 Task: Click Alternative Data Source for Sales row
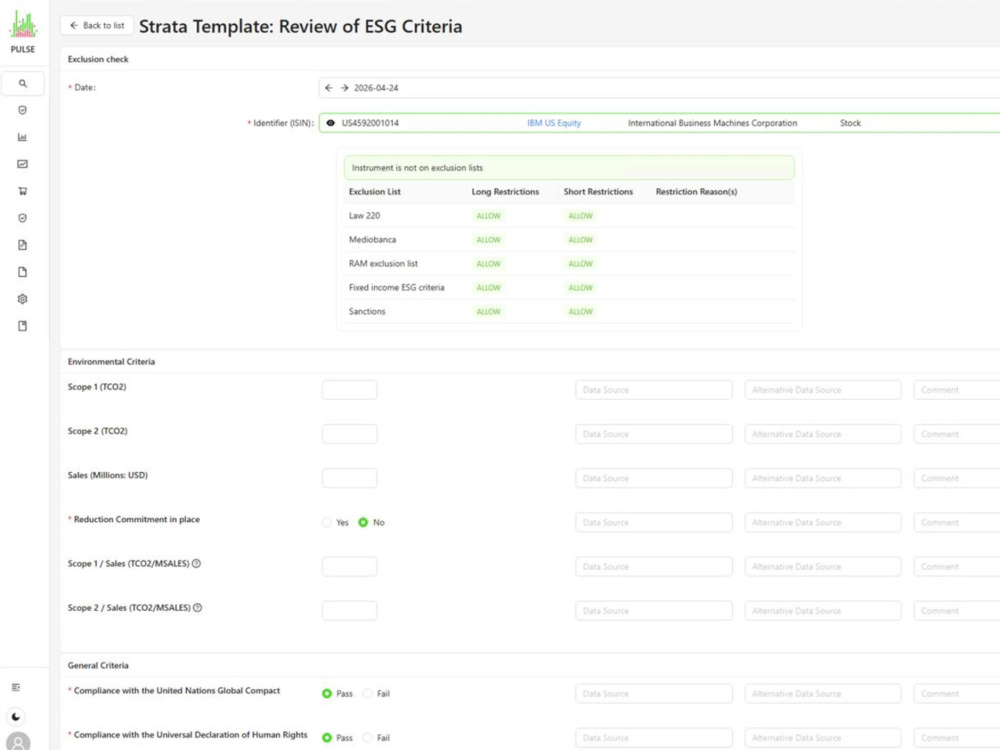click(823, 478)
